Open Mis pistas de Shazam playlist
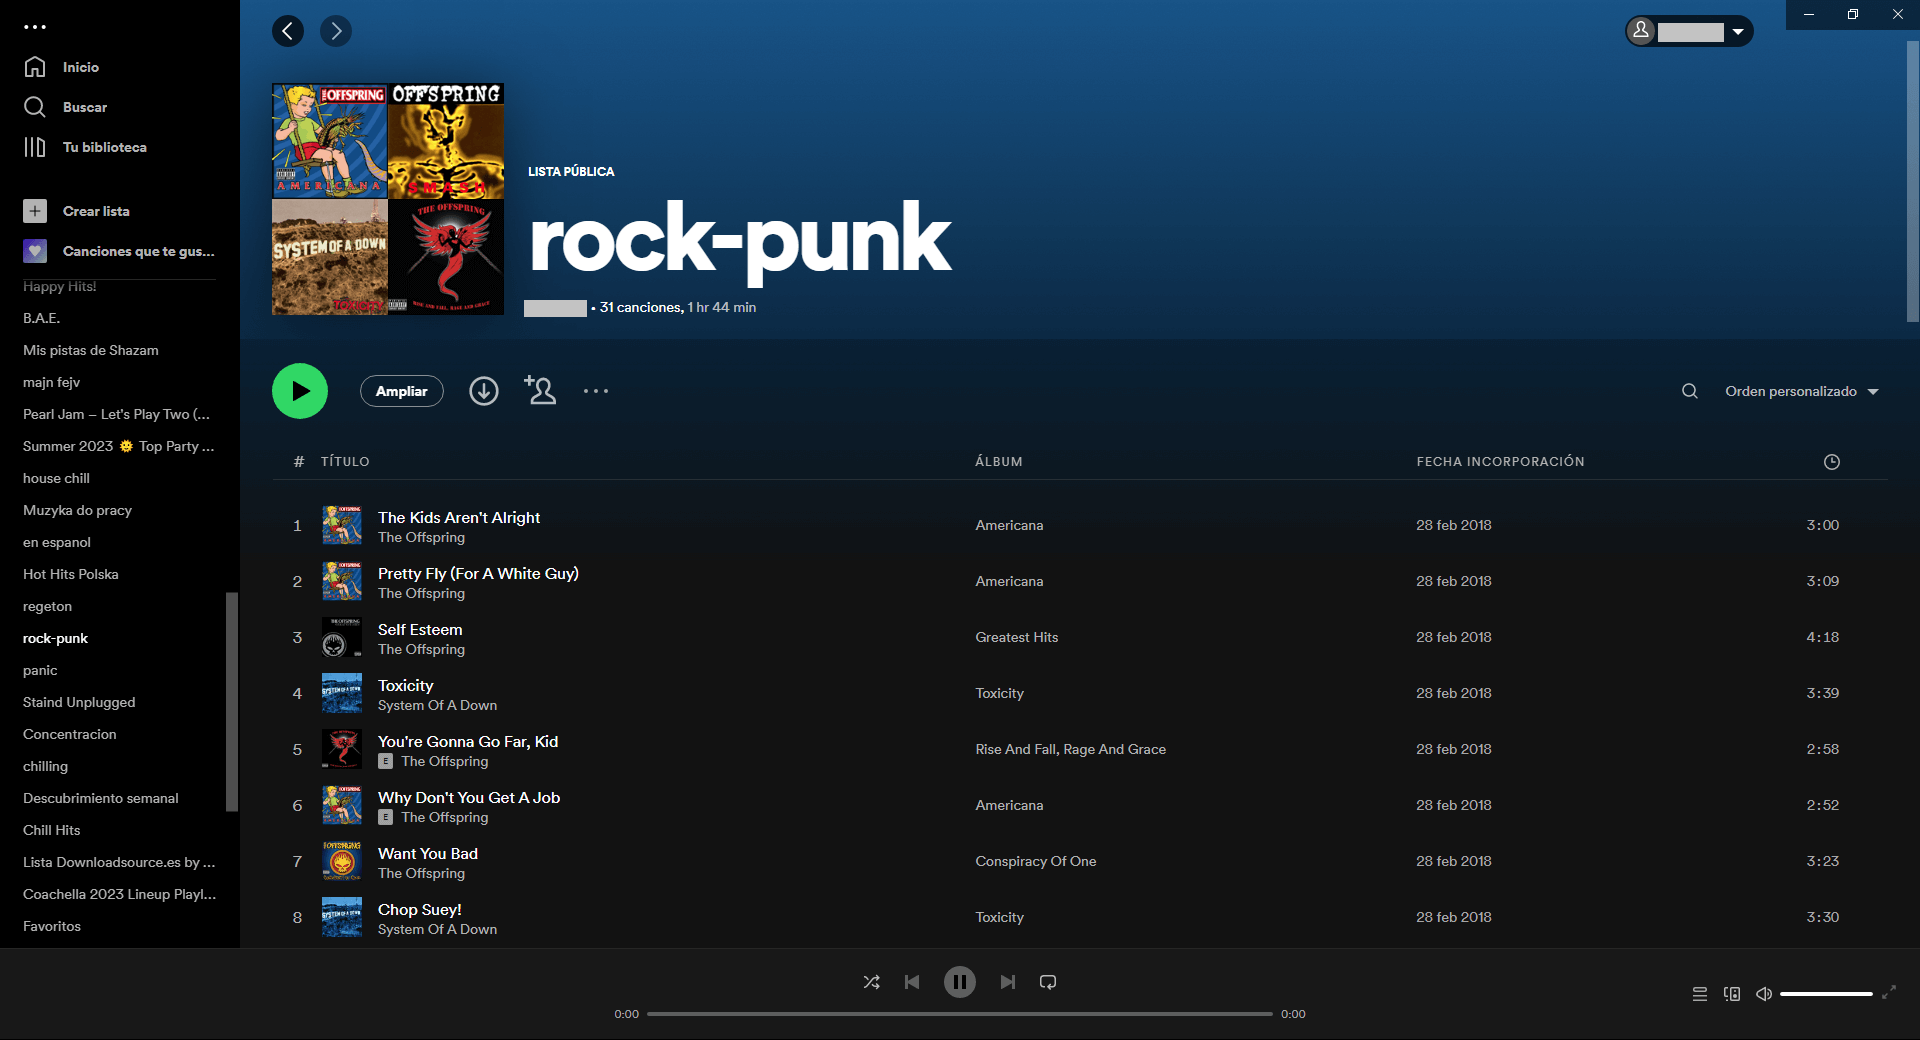Viewport: 1920px width, 1040px height. coord(91,350)
